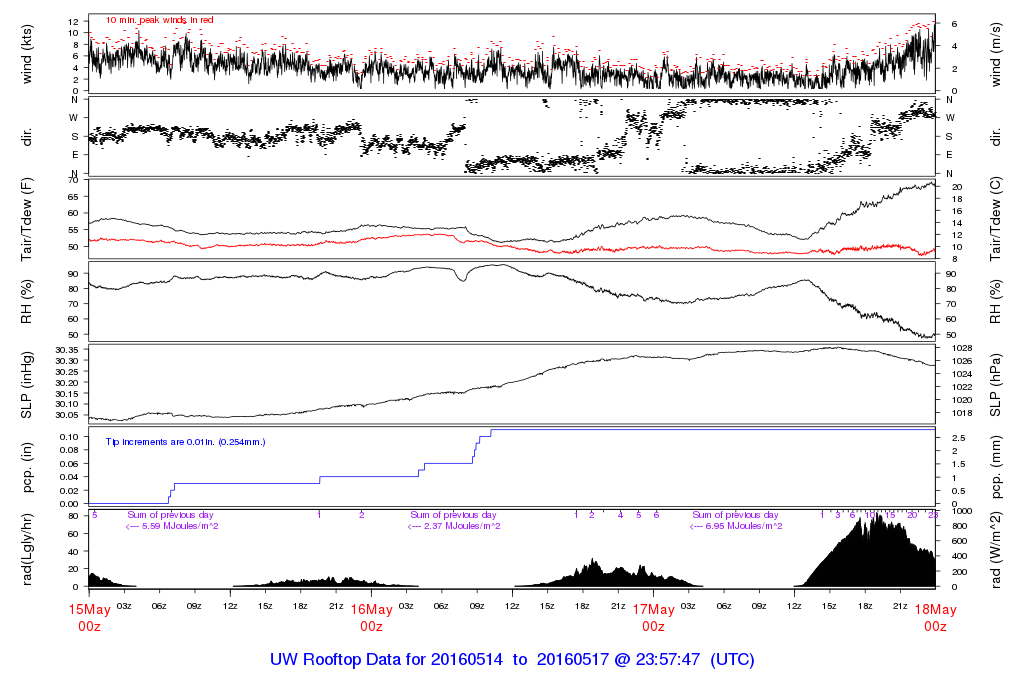Select the "rad (W/m^2)" axis label

[995, 550]
